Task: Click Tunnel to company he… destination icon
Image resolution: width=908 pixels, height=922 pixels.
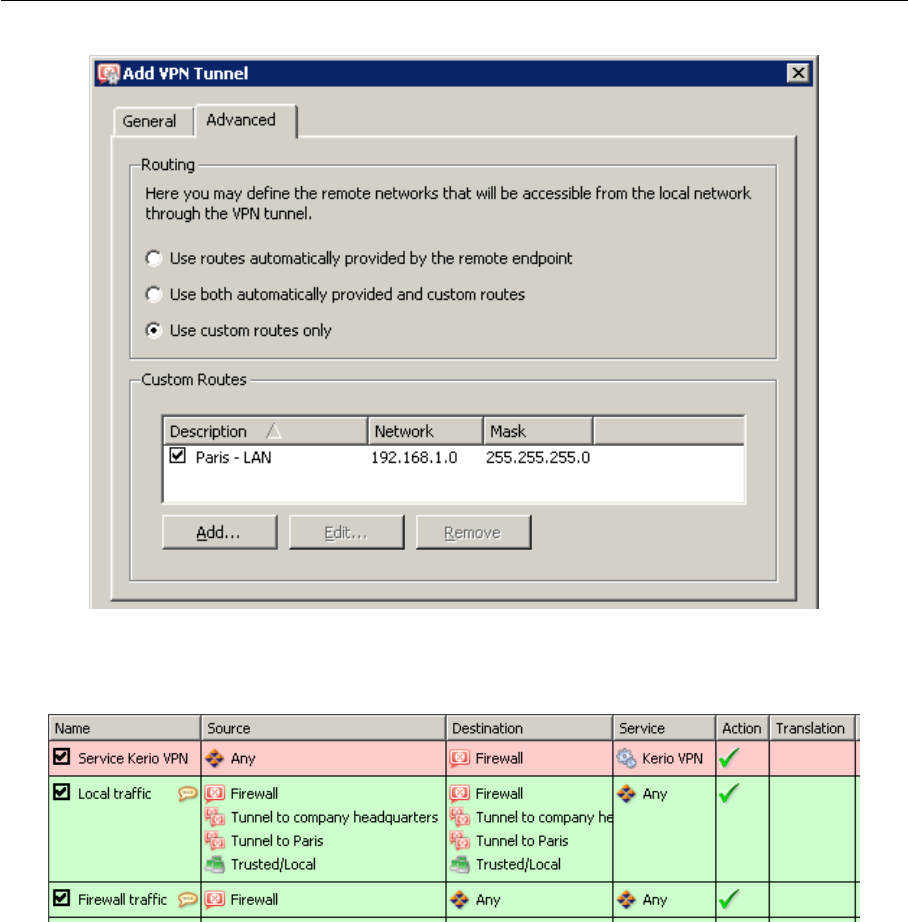Action: click(x=460, y=817)
